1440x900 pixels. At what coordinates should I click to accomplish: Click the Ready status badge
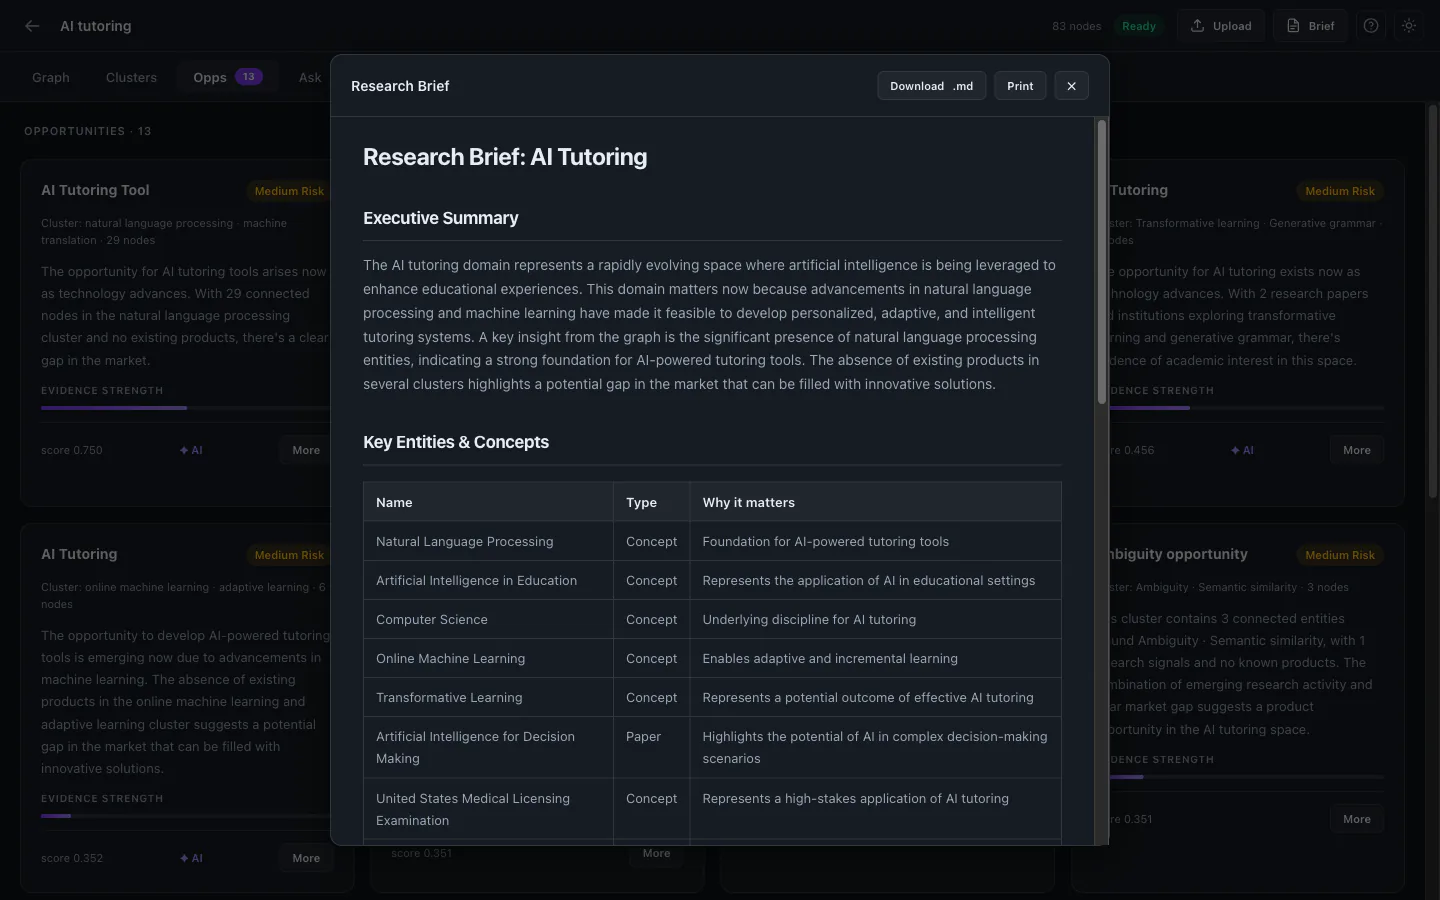(1139, 26)
